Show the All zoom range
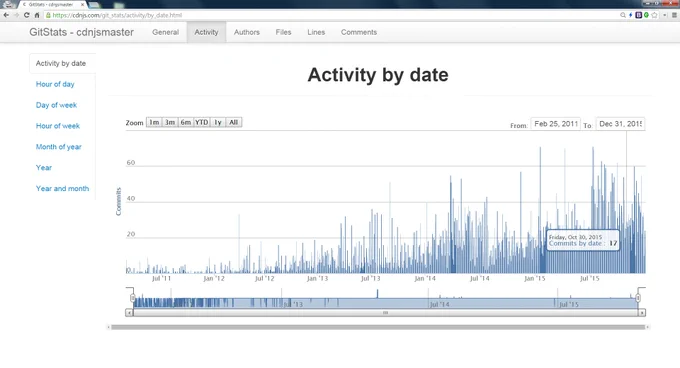 coord(233,122)
